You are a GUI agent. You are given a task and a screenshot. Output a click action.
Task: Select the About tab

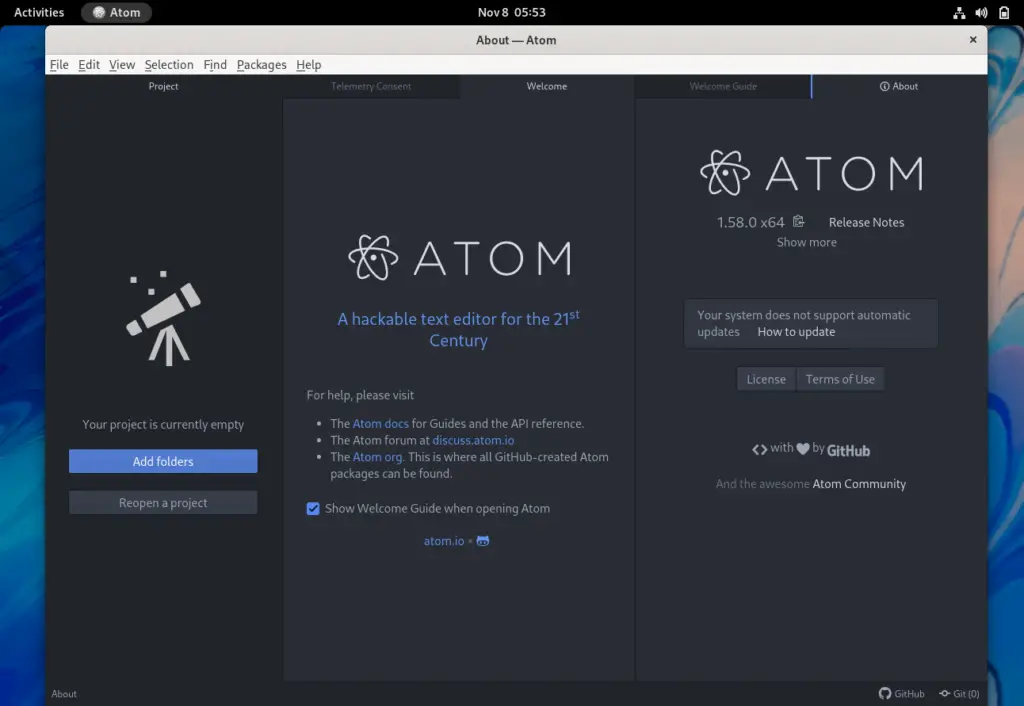click(899, 86)
